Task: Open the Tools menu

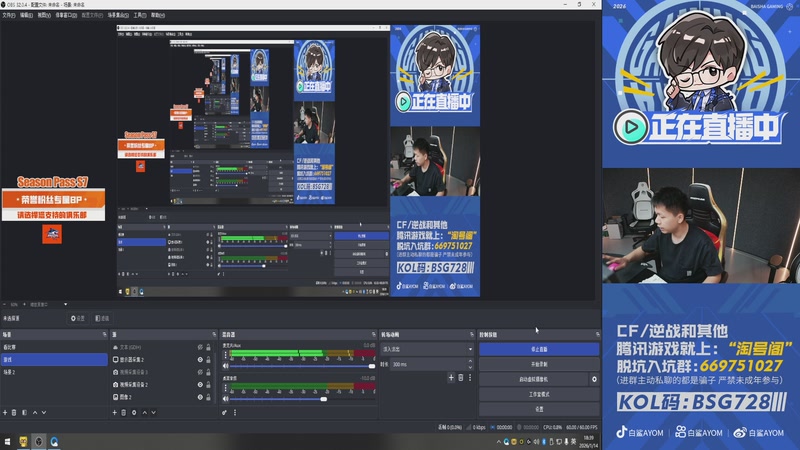Action: (x=139, y=15)
